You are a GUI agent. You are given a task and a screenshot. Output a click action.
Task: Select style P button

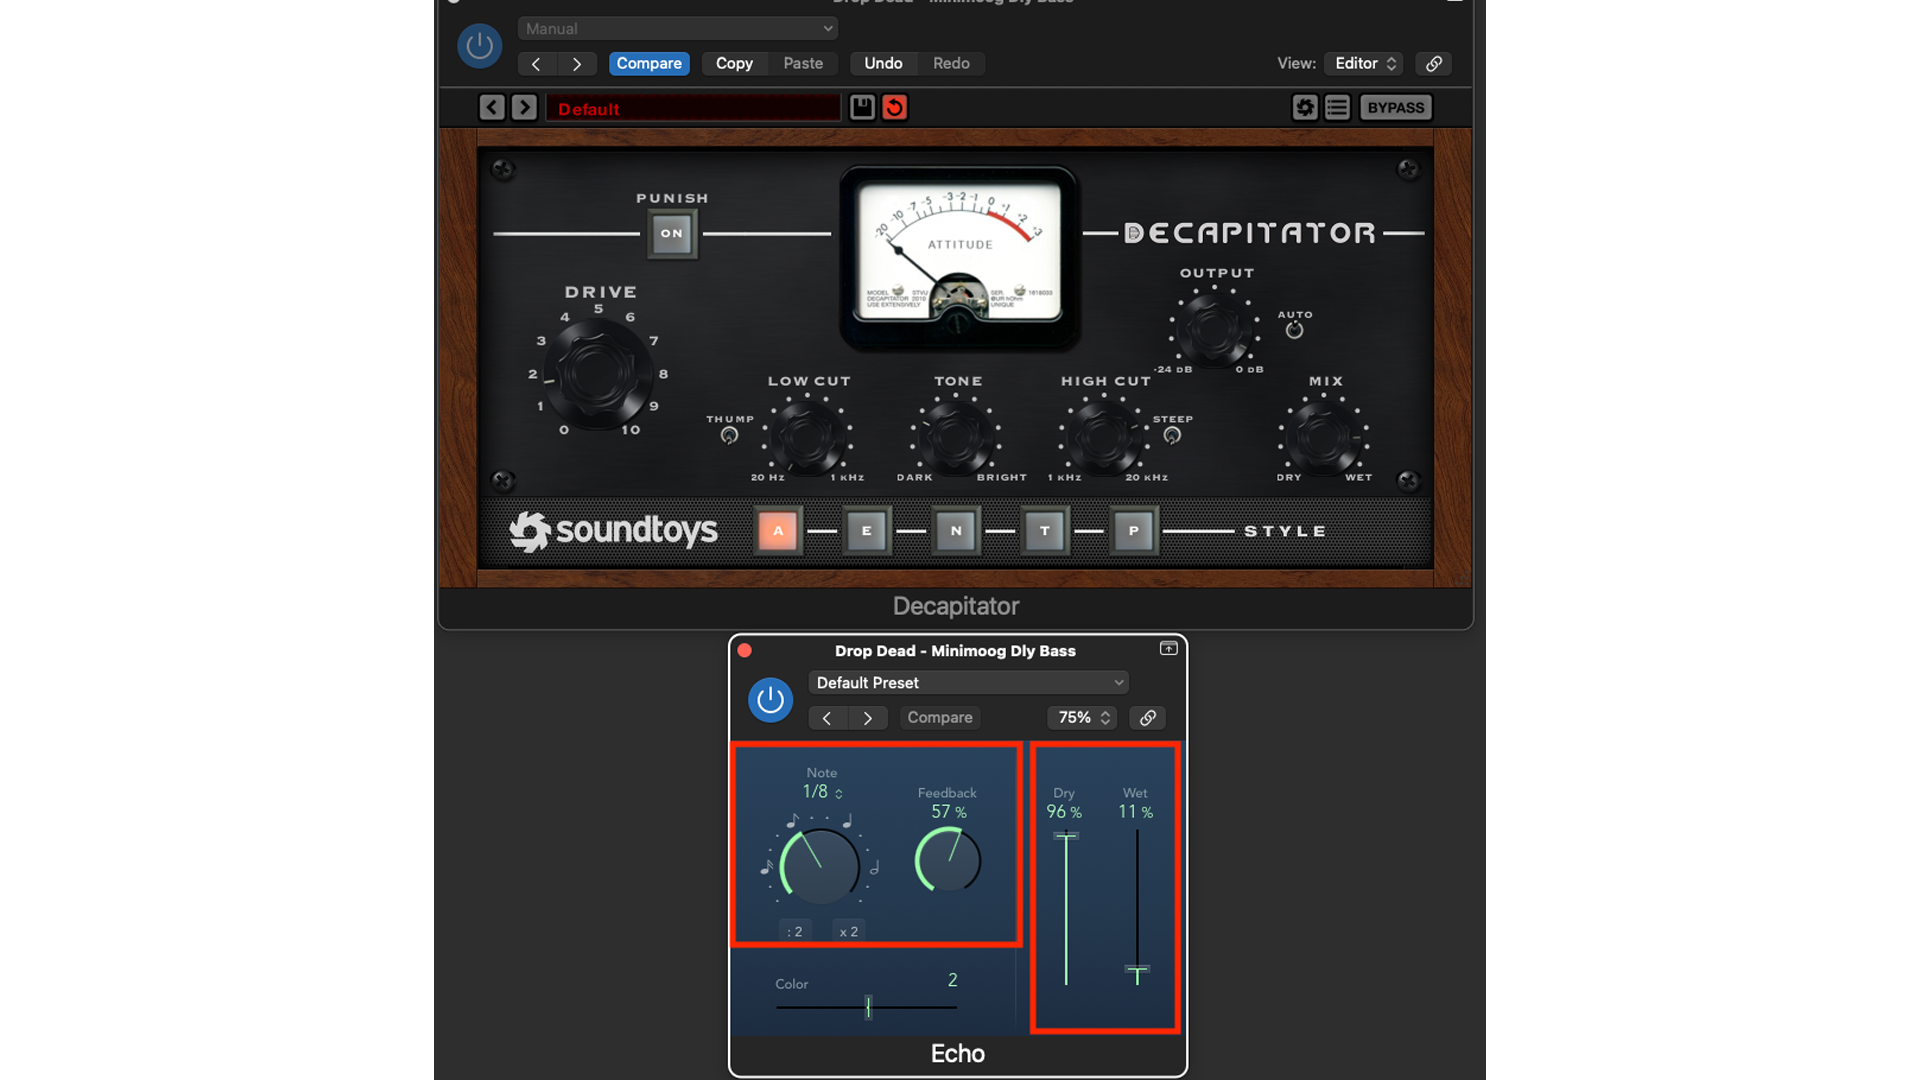(1134, 531)
